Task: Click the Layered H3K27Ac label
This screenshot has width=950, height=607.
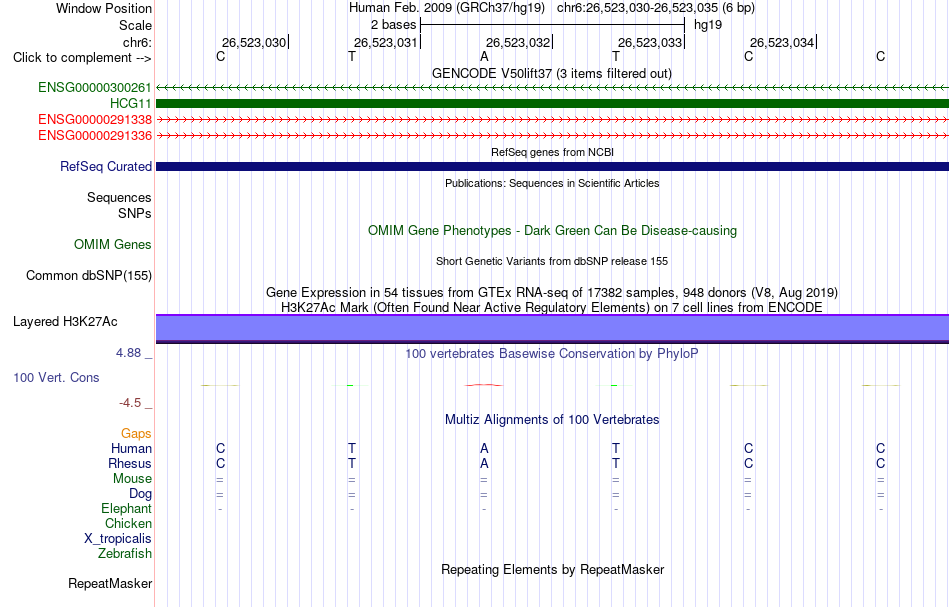Action: coord(65,322)
